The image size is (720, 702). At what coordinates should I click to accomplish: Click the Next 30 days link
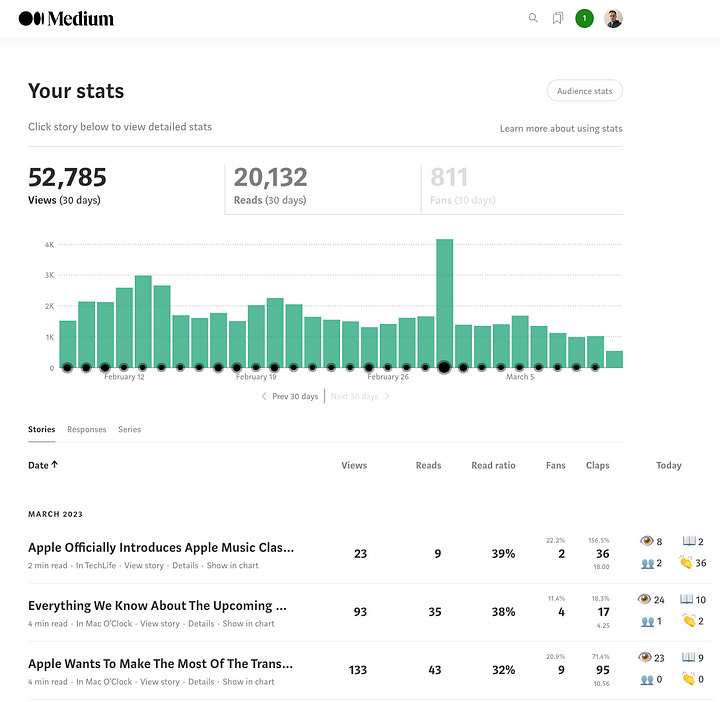tap(354, 396)
